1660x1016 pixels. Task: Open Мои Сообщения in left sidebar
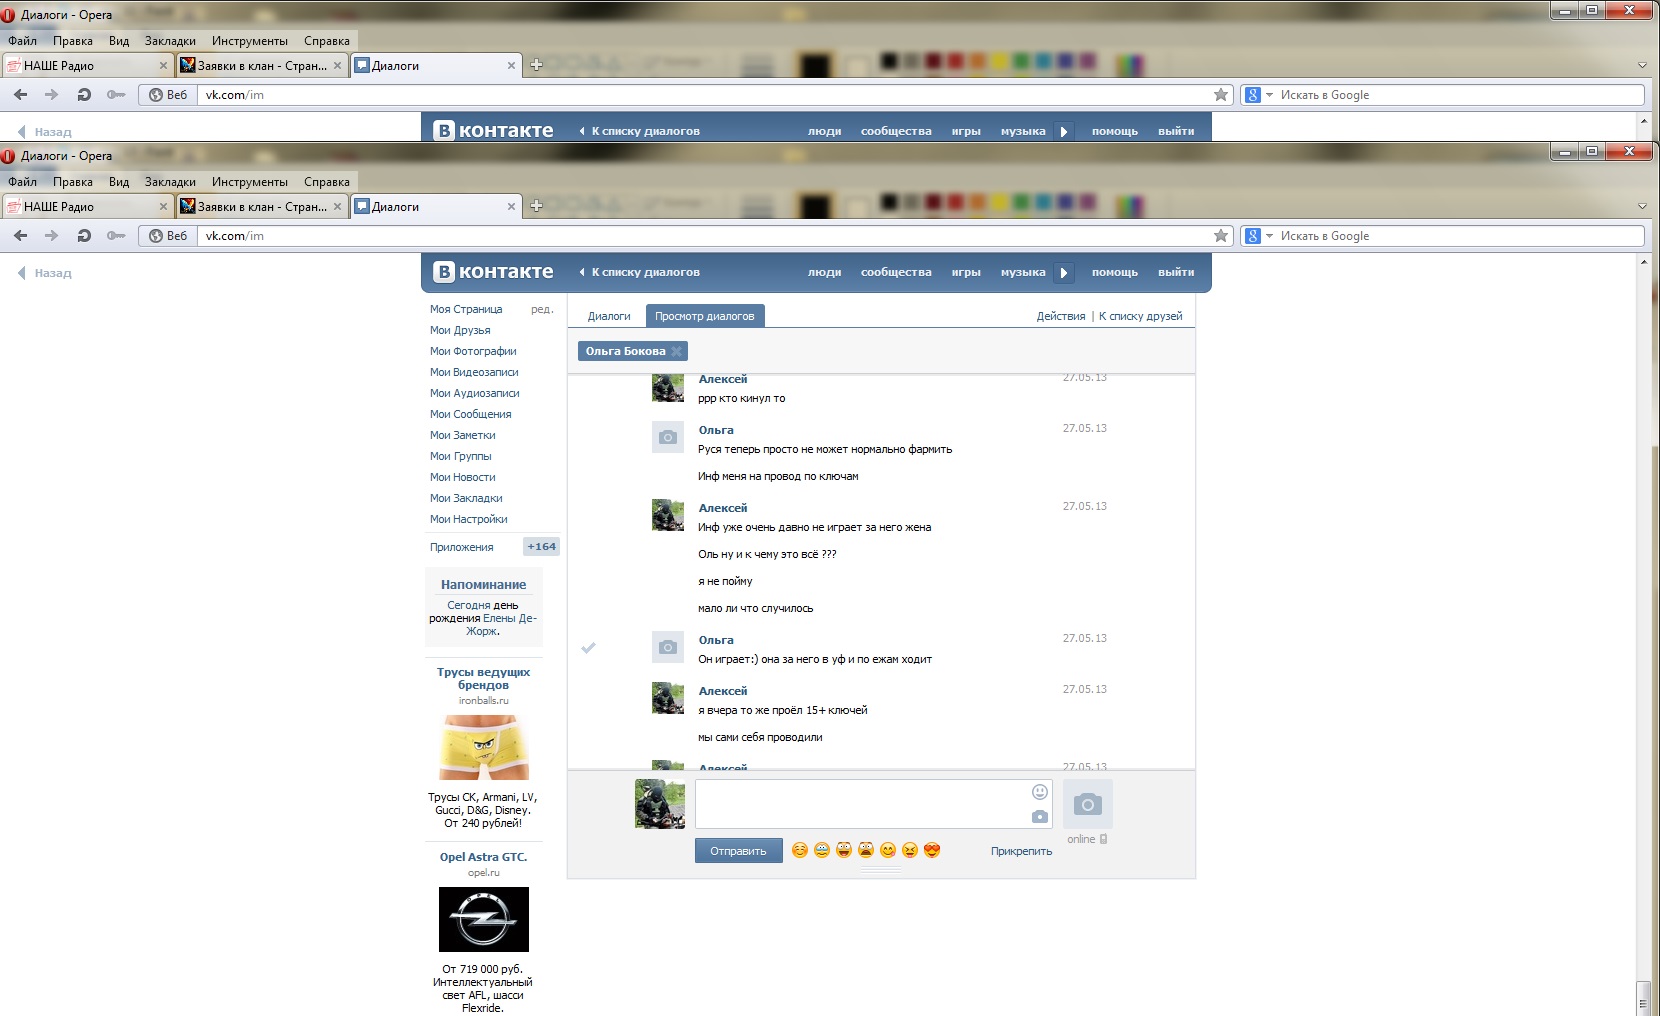[471, 414]
